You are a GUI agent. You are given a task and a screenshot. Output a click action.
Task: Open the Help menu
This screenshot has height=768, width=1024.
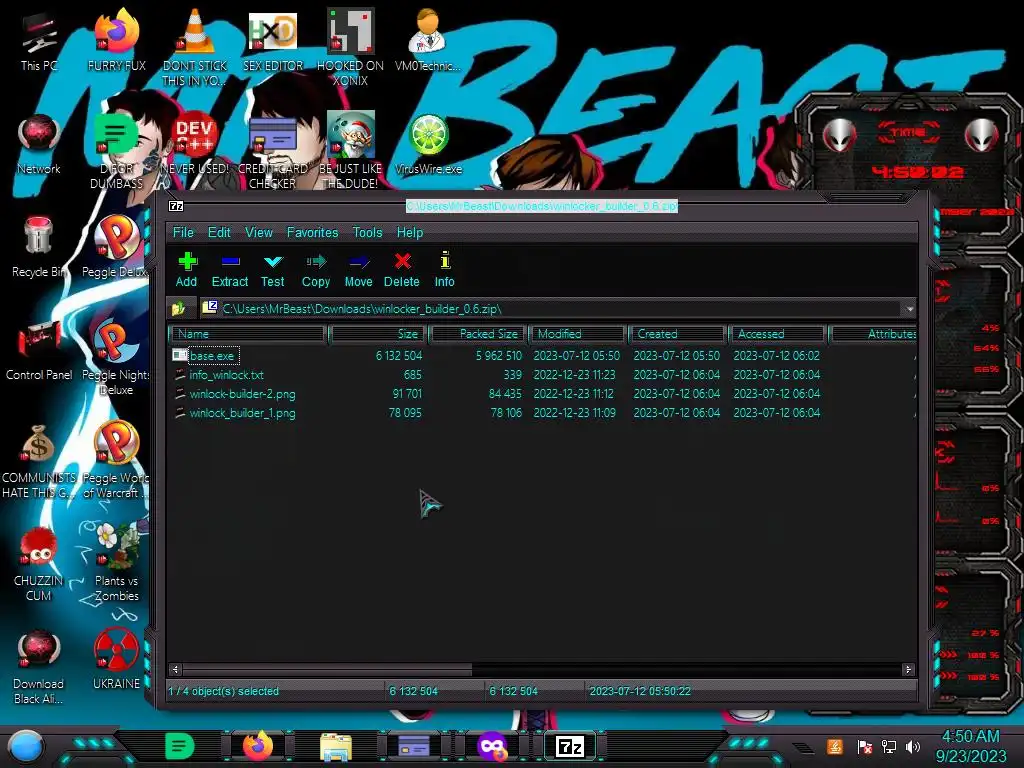pos(409,232)
